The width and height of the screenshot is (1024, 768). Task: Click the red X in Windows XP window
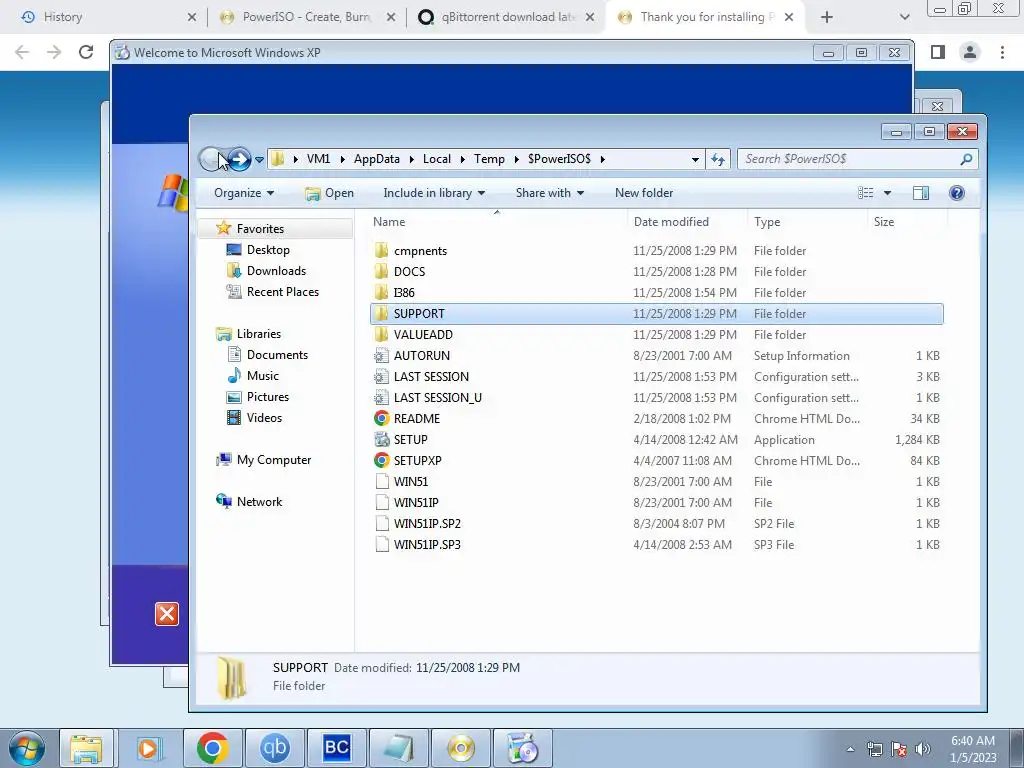167,614
